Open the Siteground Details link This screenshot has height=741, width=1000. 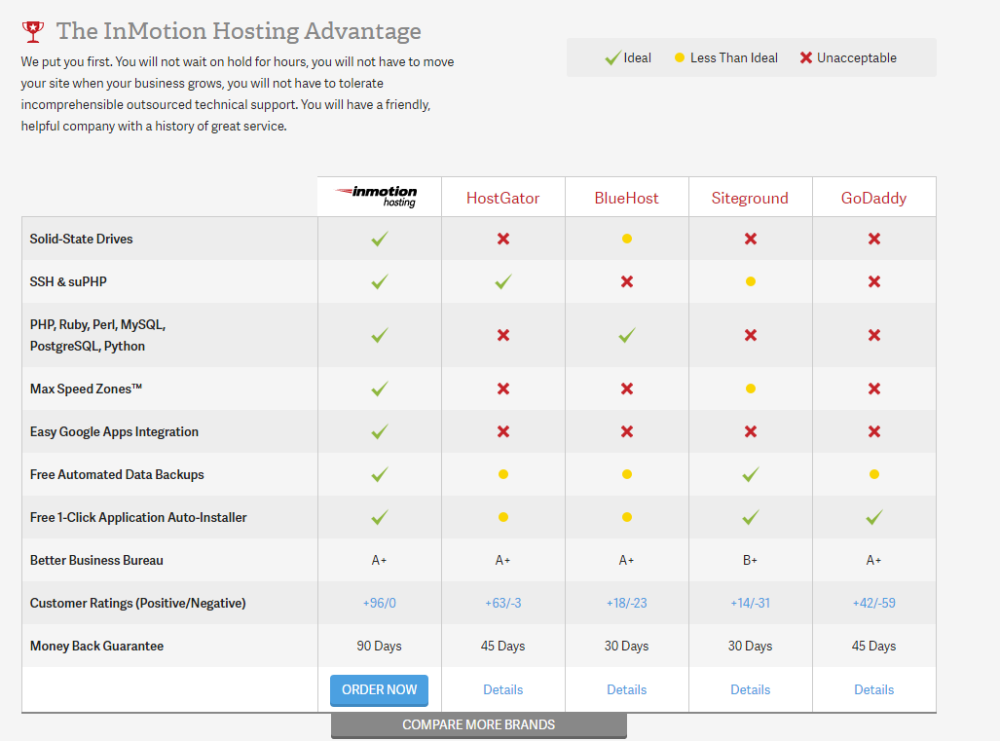[751, 689]
